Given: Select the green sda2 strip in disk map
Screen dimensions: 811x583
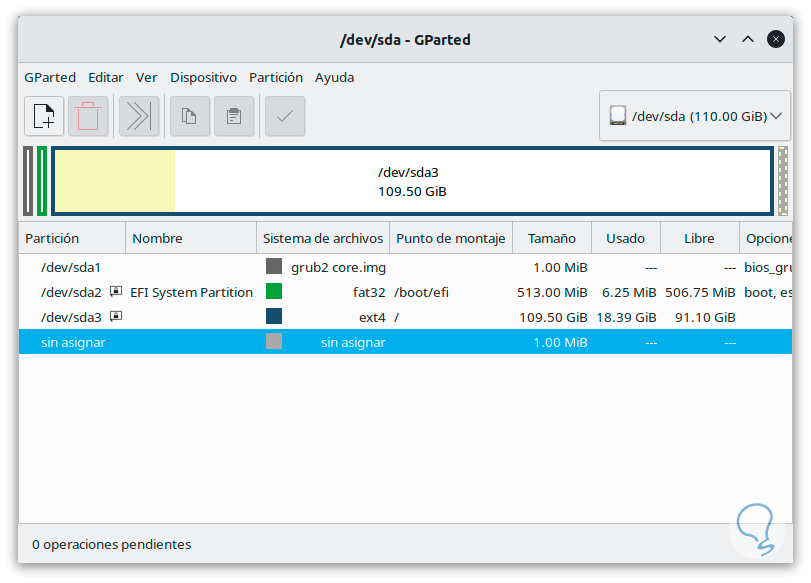Looking at the screenshot, I should pyautogui.click(x=42, y=181).
